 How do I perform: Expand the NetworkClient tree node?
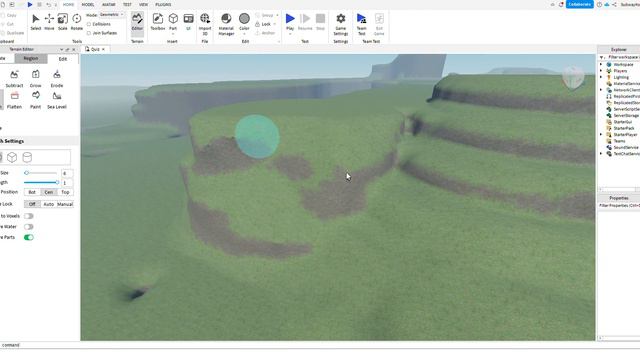click(x=601, y=90)
